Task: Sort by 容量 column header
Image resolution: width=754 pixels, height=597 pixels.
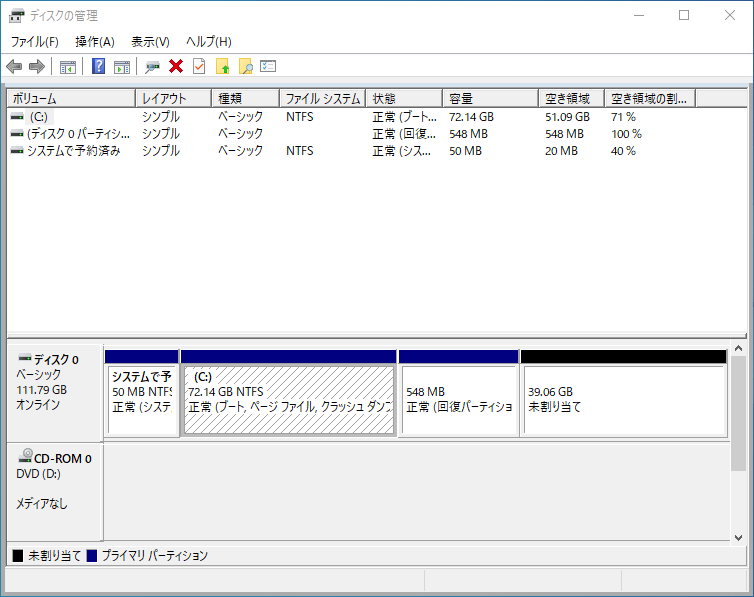Action: pos(490,99)
